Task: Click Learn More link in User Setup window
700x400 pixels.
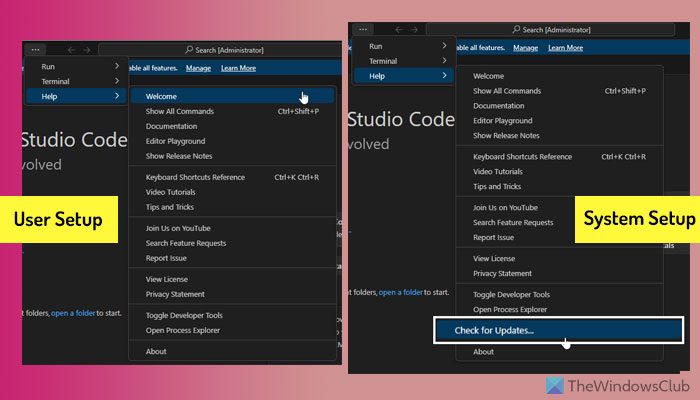Action: [238, 68]
